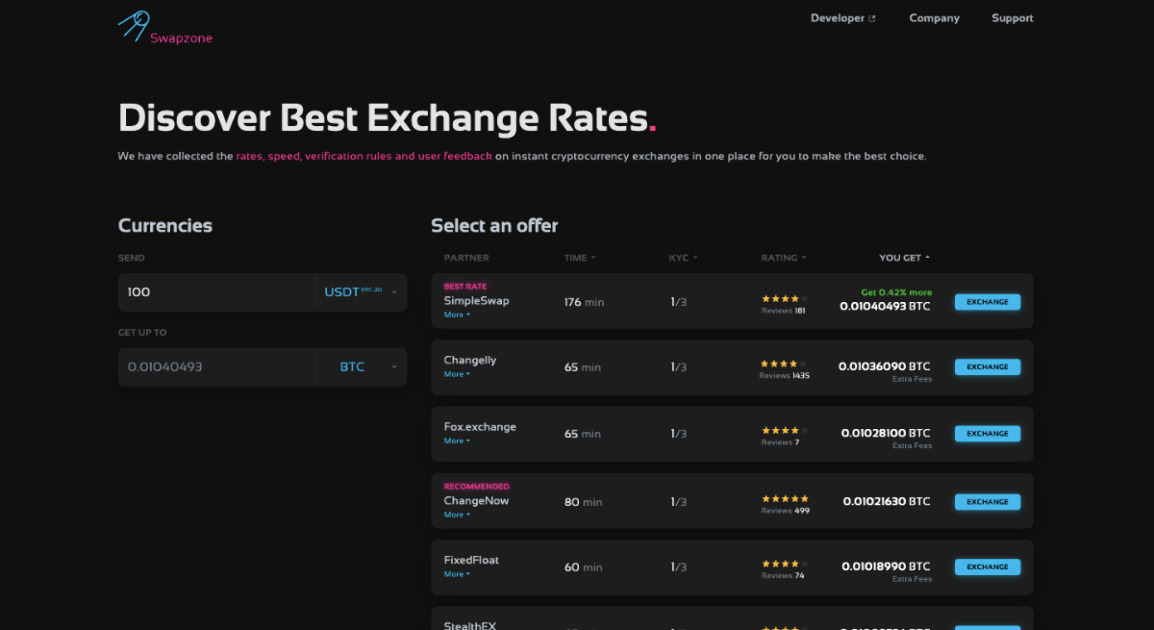Click Exchange button for SimpleSwap offer
This screenshot has height=630, width=1154.
(x=987, y=302)
